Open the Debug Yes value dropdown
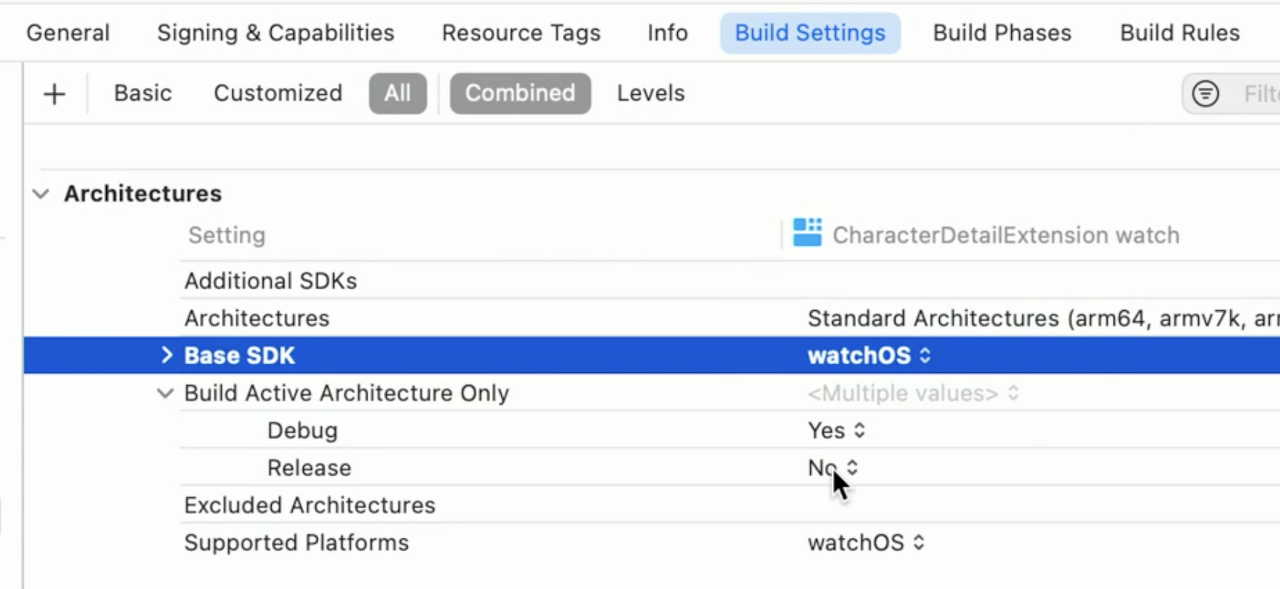Screen dimensions: 1280x589 point(837,431)
